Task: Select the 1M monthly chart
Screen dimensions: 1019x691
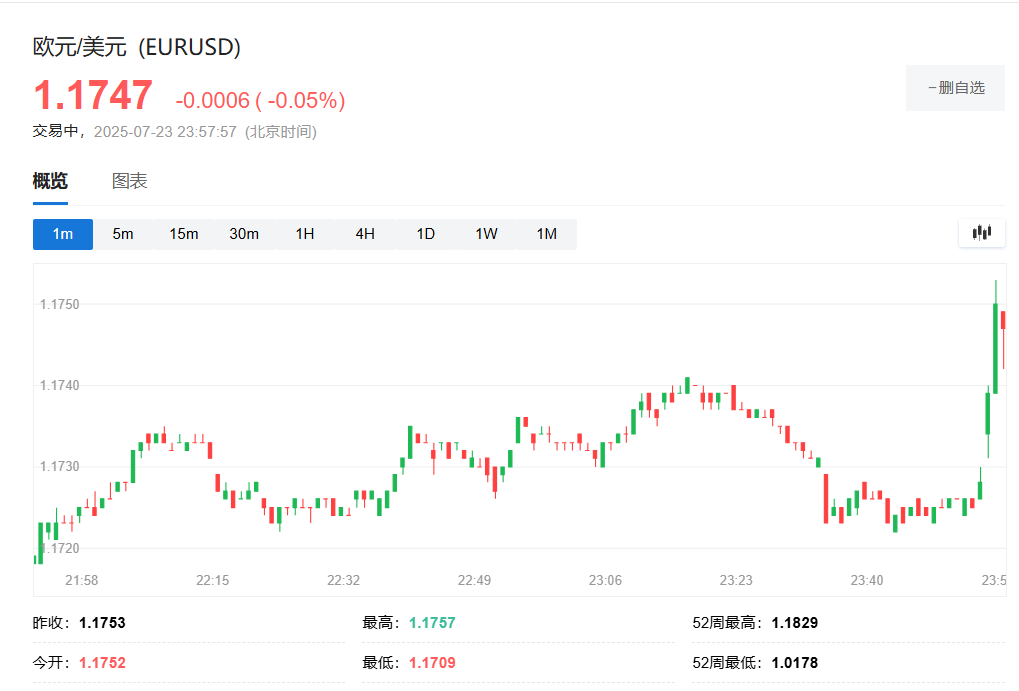Action: pyautogui.click(x=547, y=234)
